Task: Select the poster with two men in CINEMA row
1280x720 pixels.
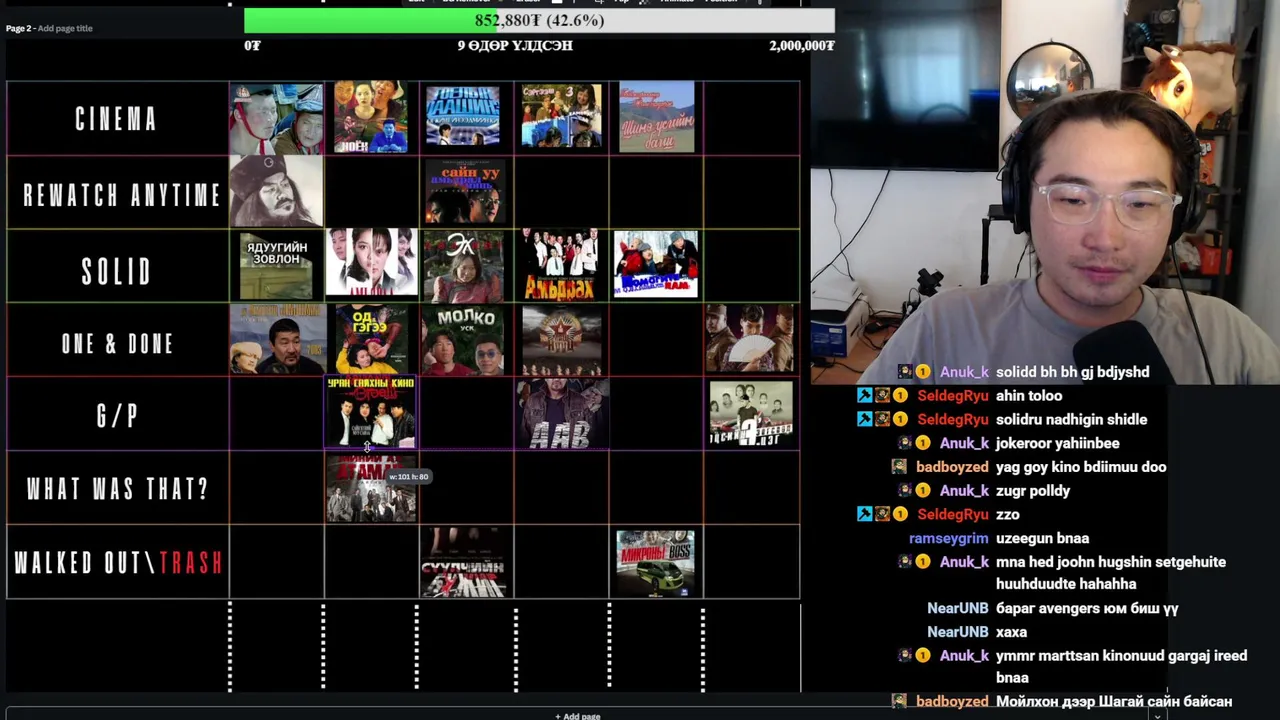Action: click(276, 118)
